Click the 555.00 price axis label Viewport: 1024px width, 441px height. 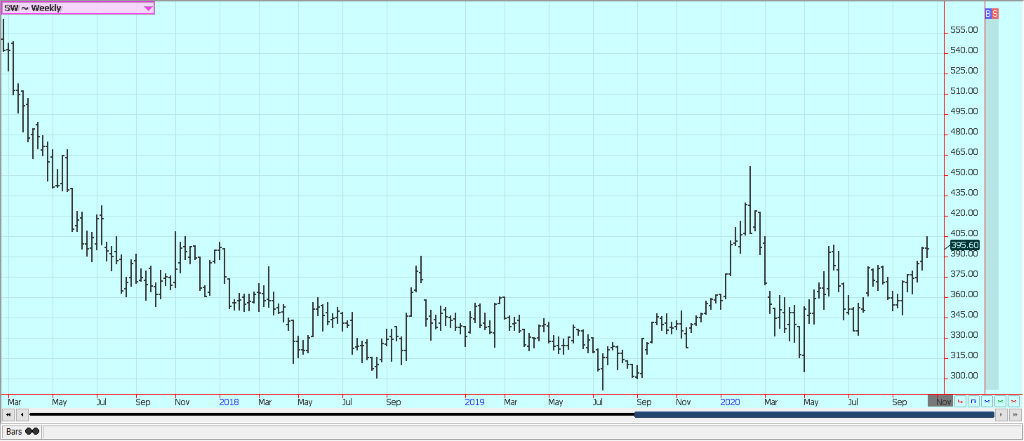pyautogui.click(x=964, y=30)
